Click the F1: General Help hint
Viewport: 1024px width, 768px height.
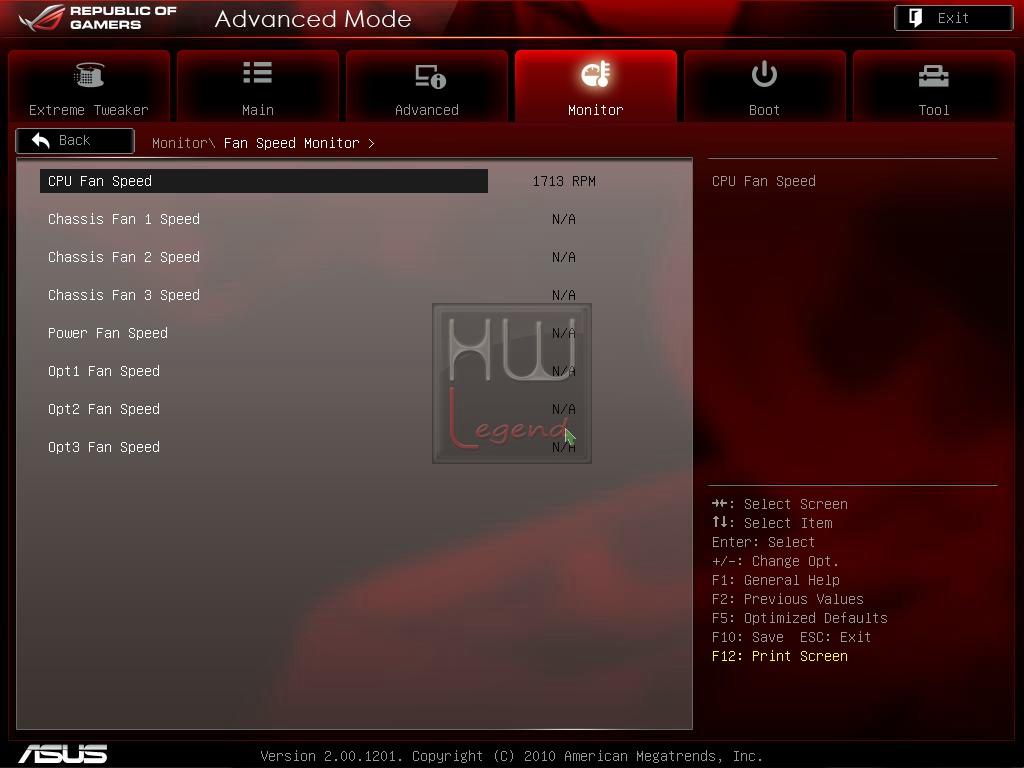click(776, 580)
